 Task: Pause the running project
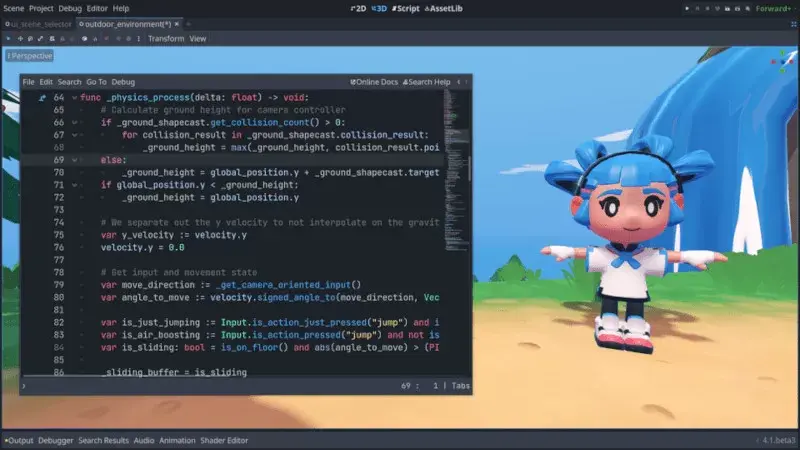[697, 9]
